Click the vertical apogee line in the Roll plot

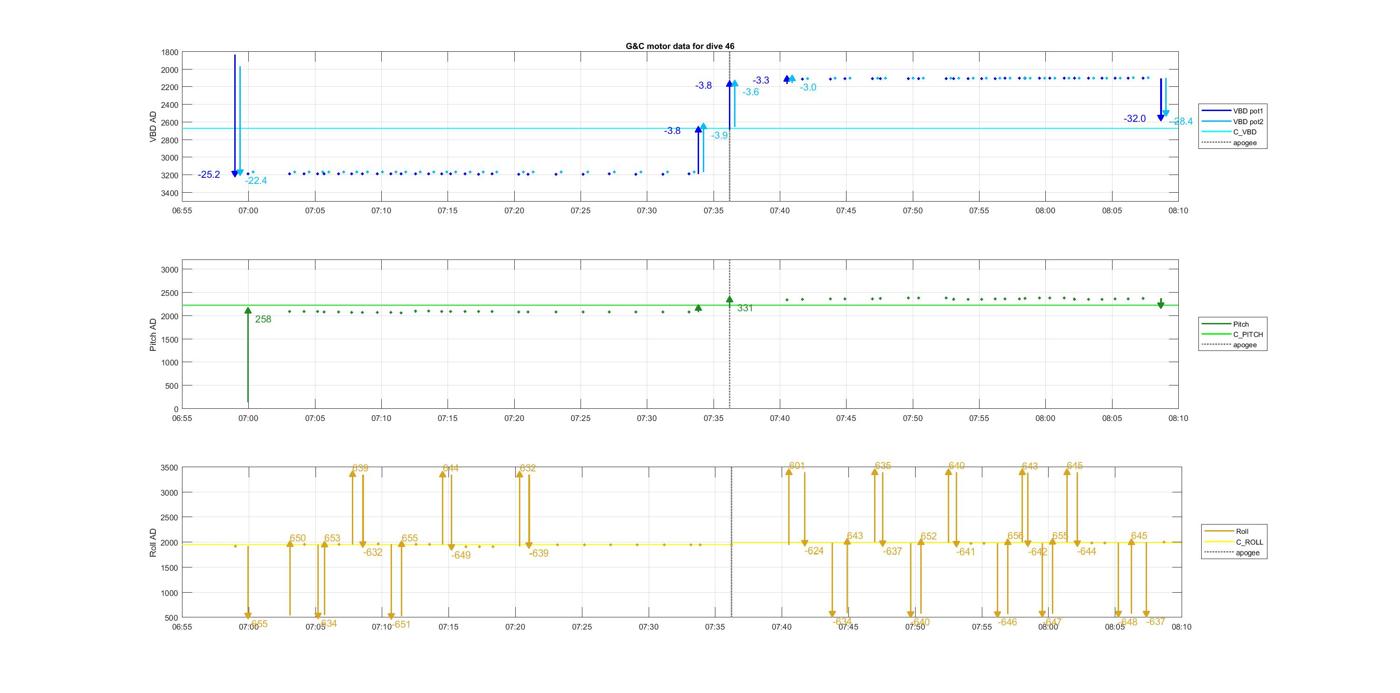tap(731, 542)
